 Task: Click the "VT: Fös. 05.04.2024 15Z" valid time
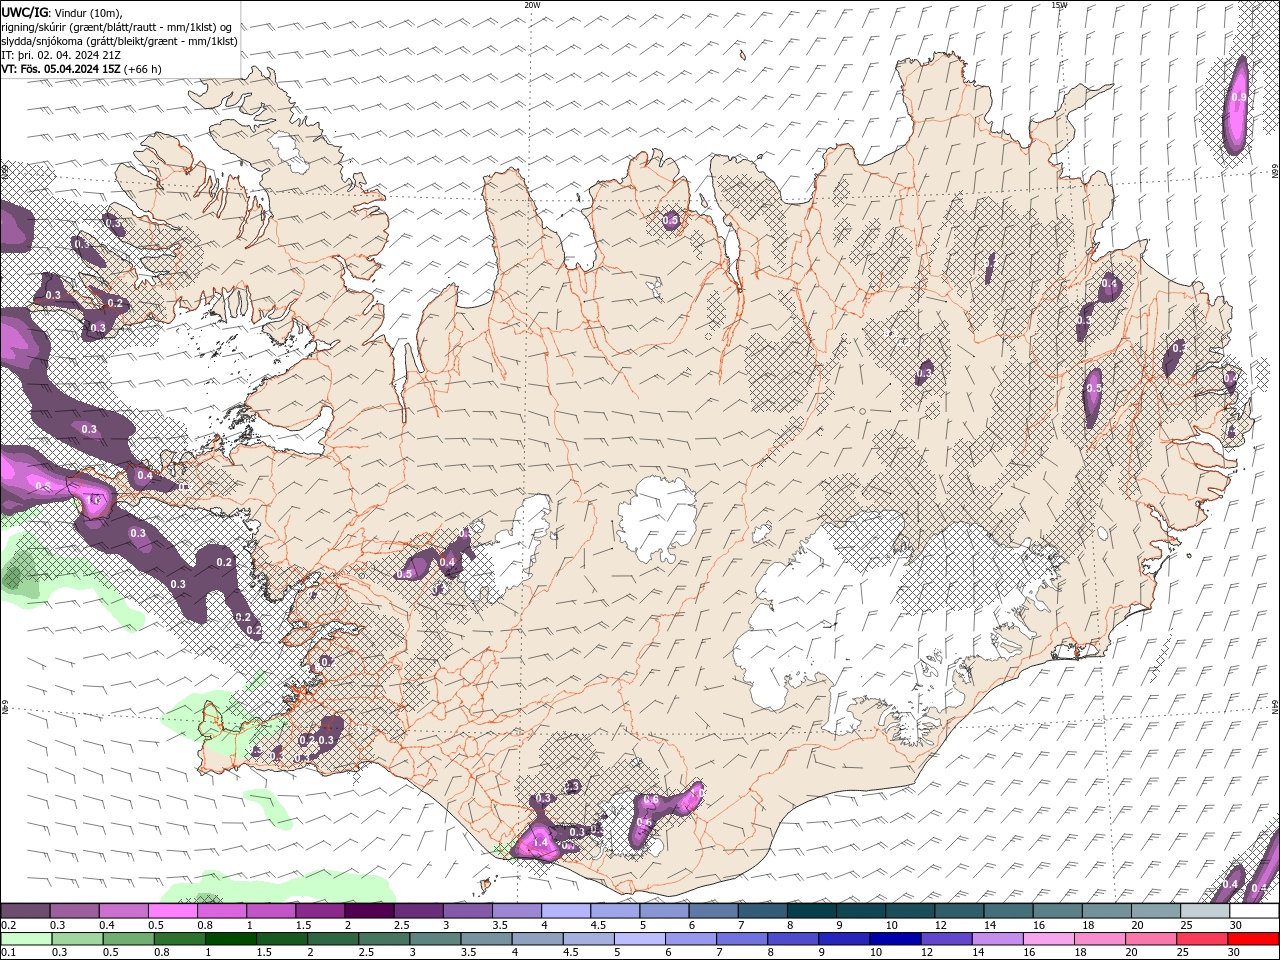point(61,69)
